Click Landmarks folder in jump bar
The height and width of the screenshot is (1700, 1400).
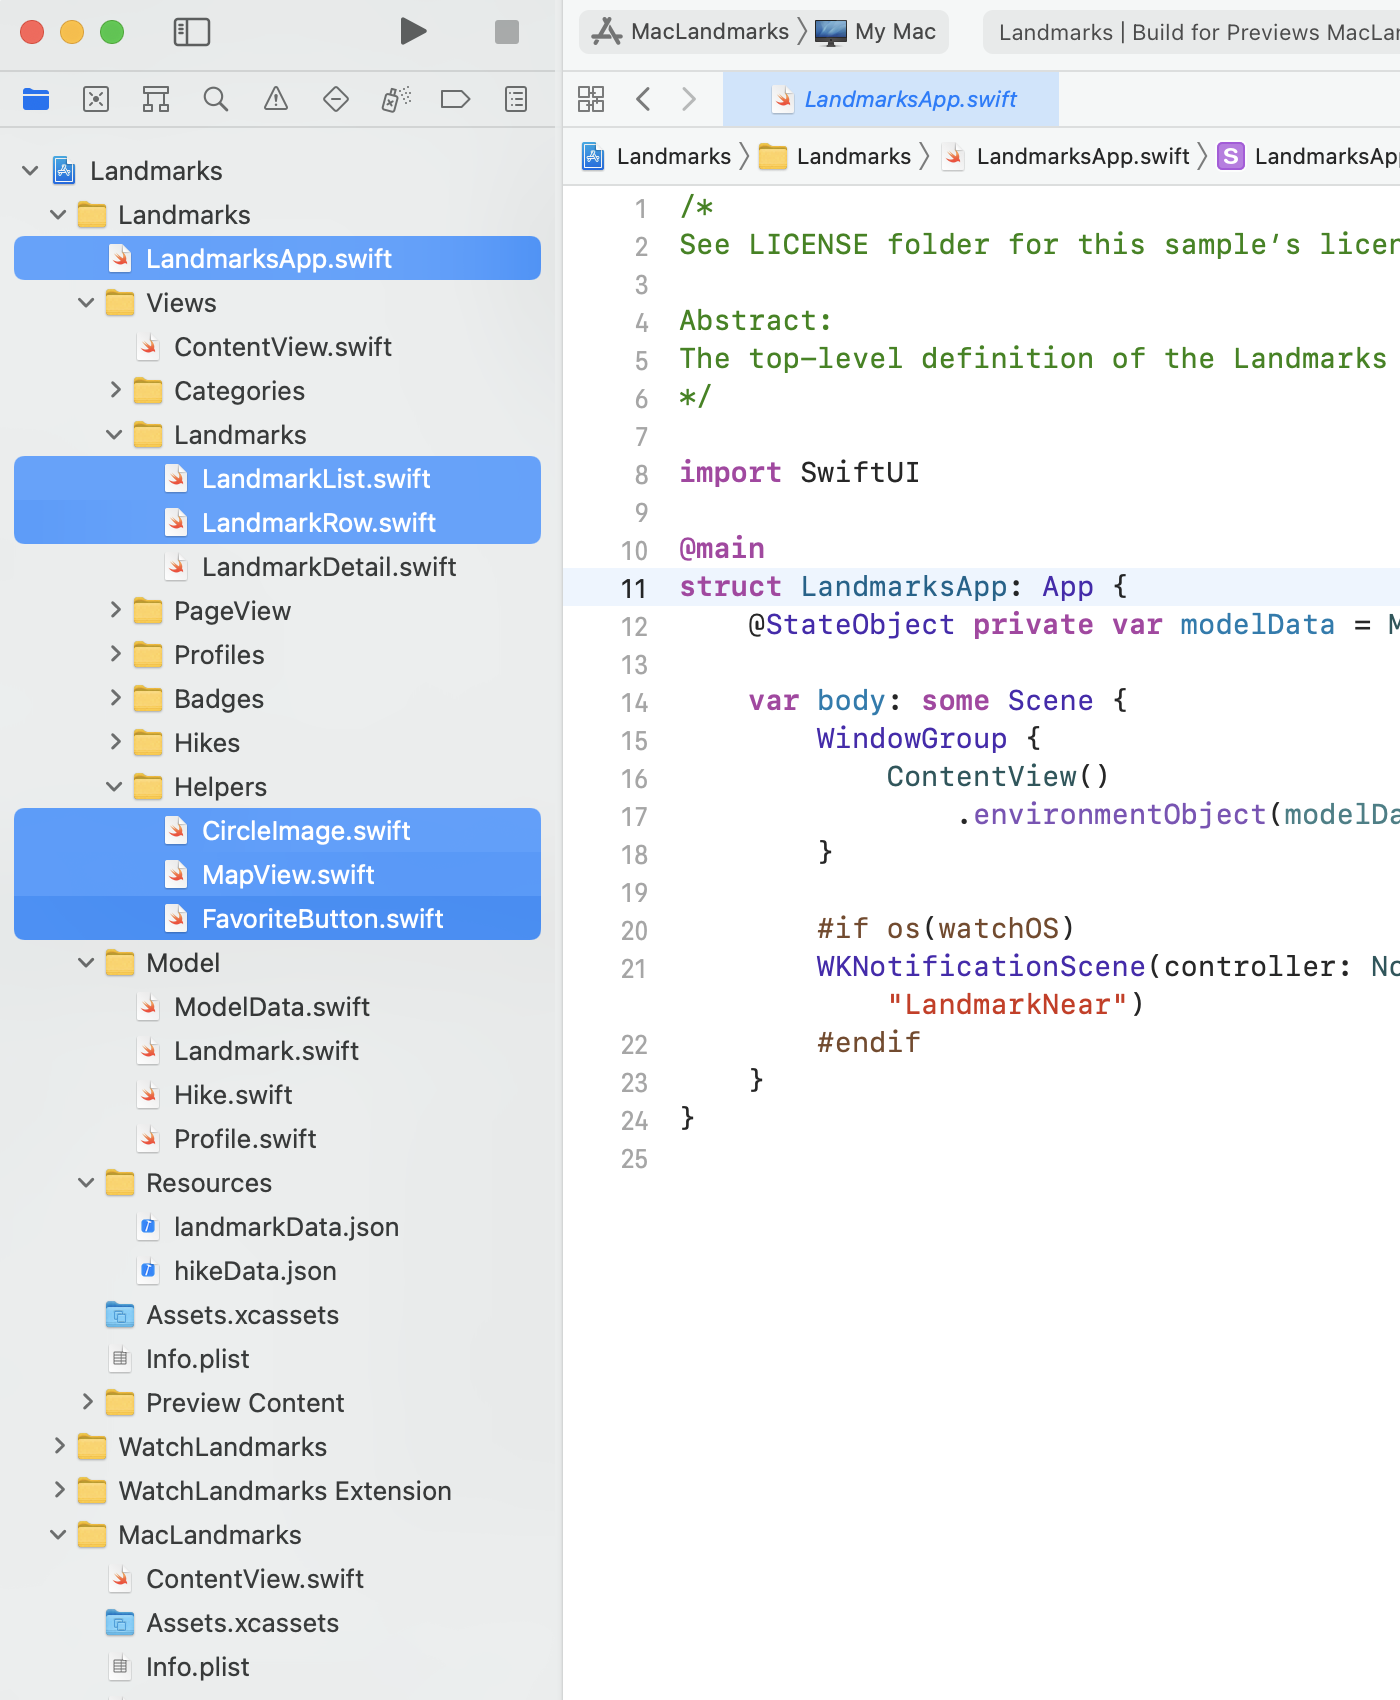[835, 156]
